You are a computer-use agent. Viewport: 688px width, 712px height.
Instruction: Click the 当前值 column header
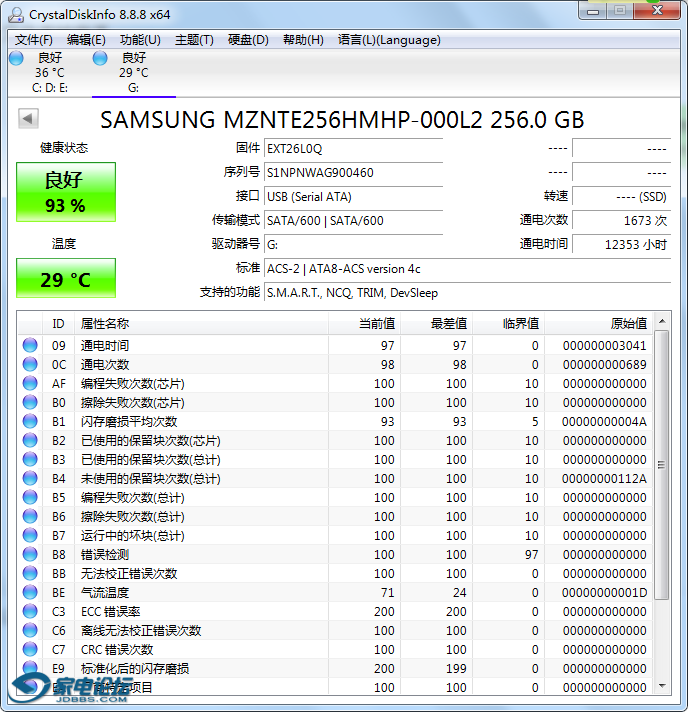364,324
